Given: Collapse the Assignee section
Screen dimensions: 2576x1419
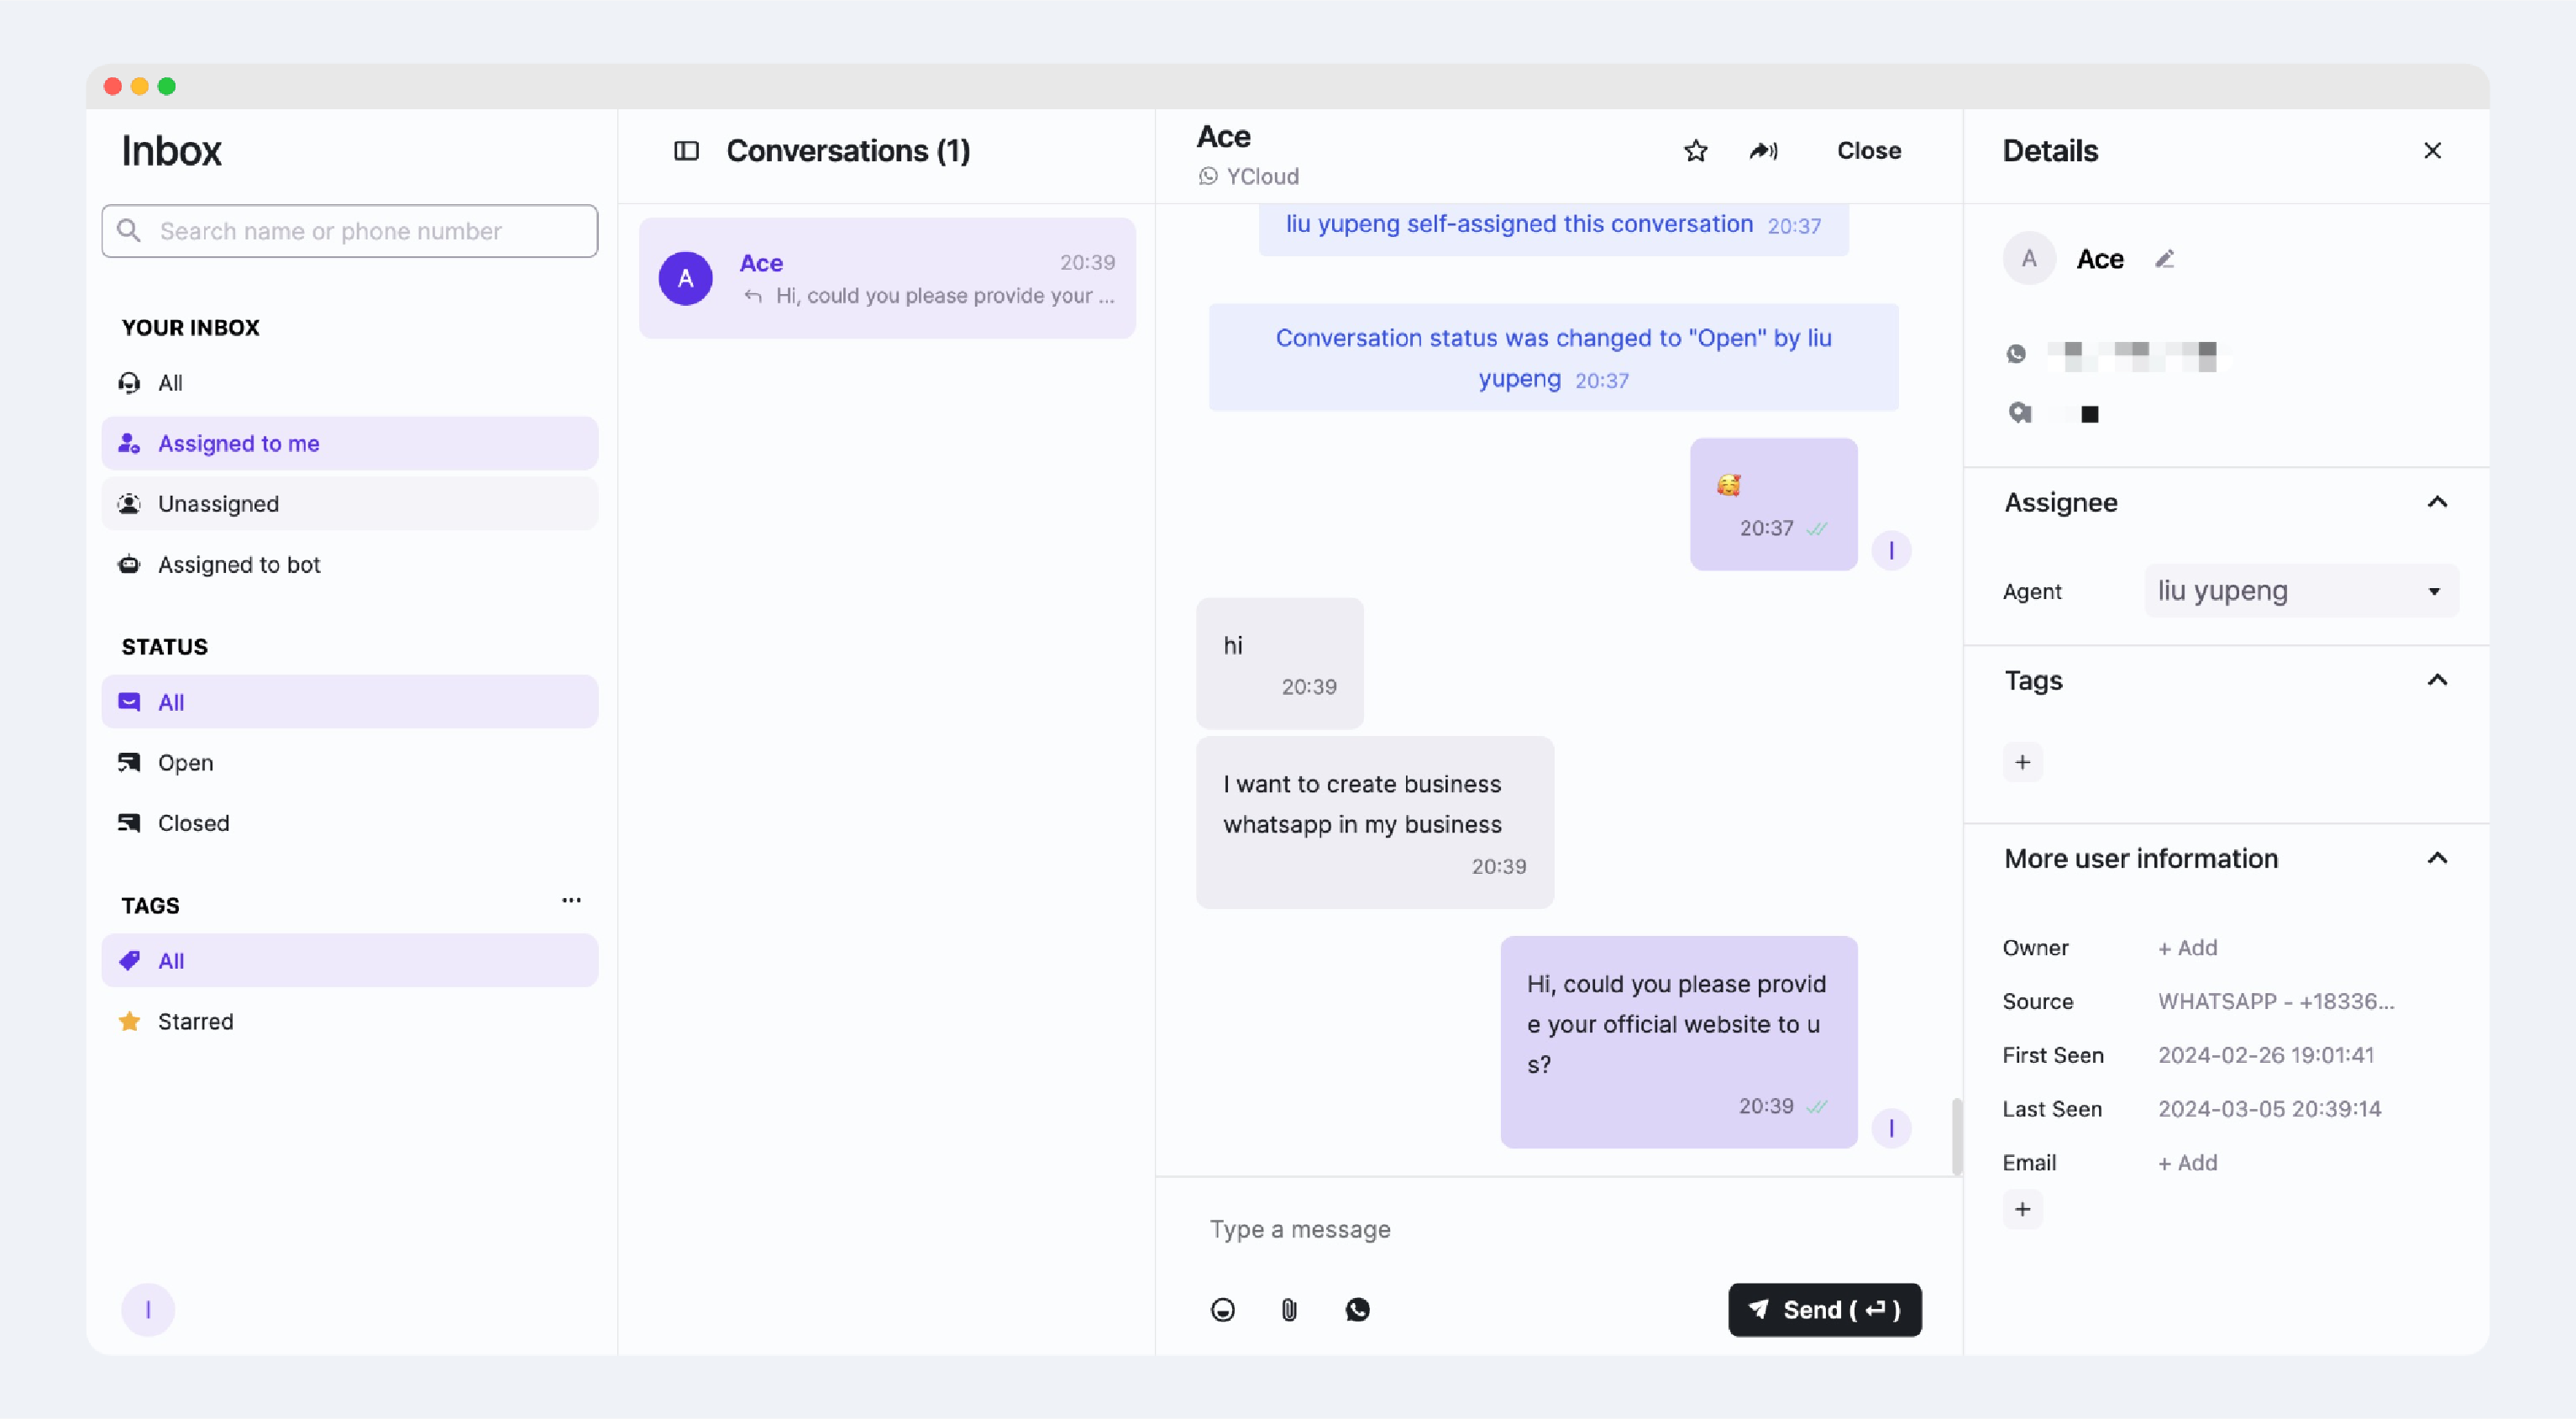Looking at the screenshot, I should pos(2437,502).
